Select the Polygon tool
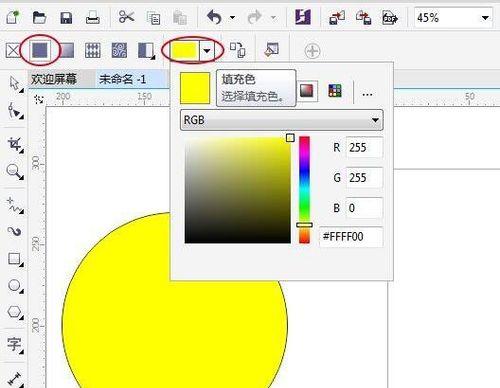 (x=15, y=313)
